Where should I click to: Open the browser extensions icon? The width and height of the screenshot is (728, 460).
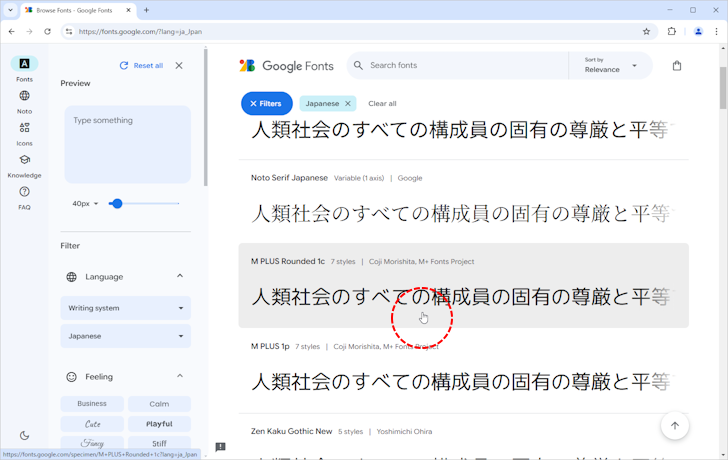(672, 32)
